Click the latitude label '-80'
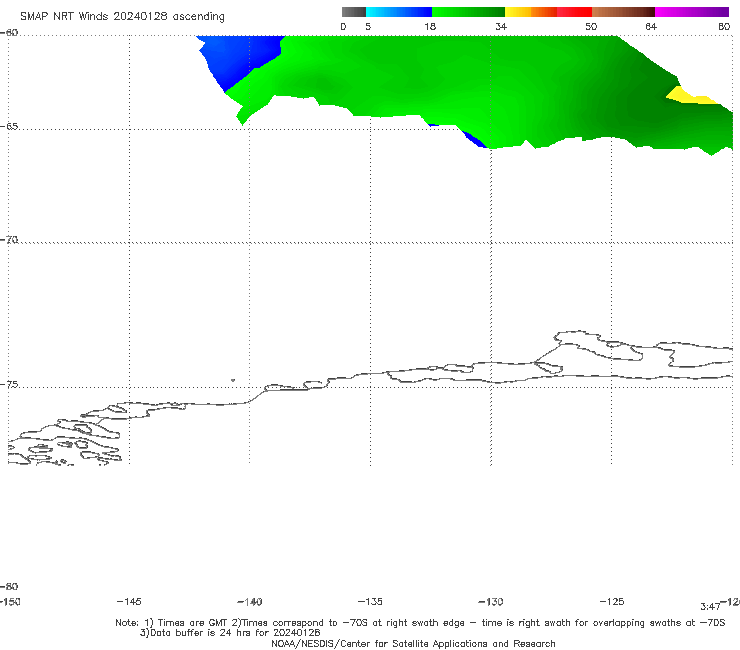This screenshot has height=650, width=740. [x=9, y=586]
